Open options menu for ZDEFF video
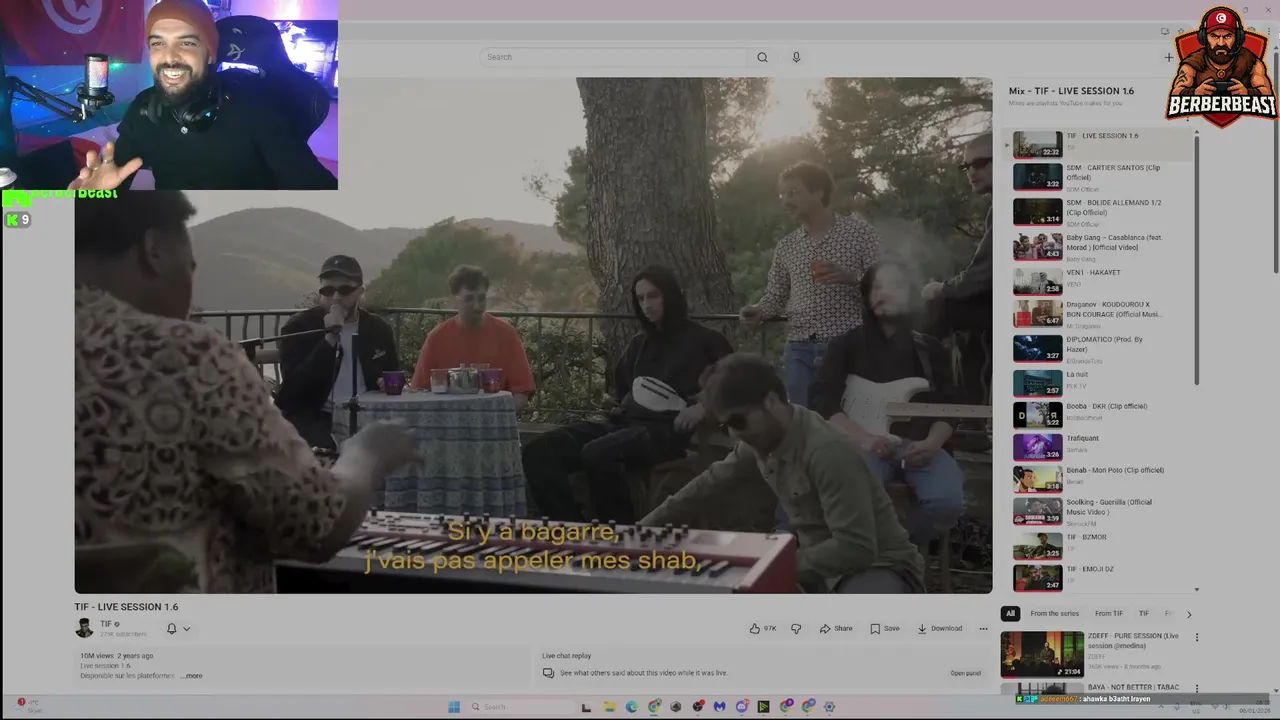This screenshot has width=1280, height=720. [1196, 637]
